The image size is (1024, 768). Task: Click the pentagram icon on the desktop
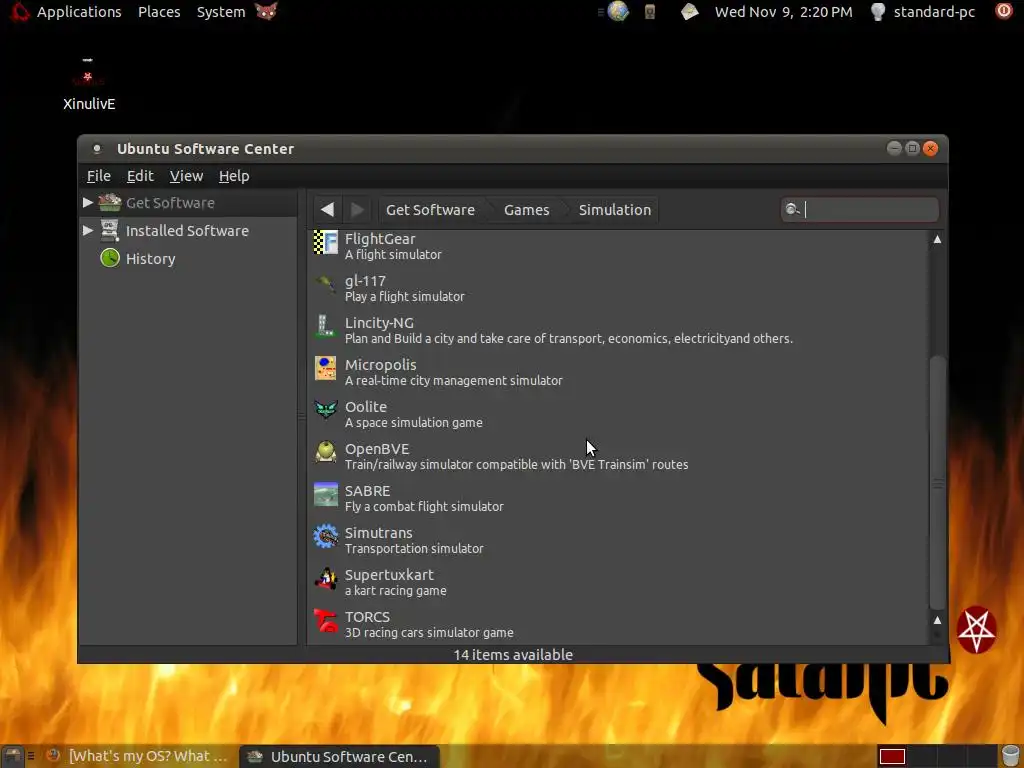[976, 630]
